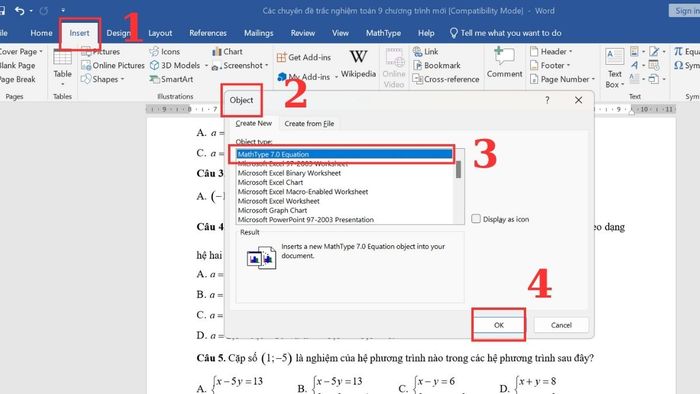The image size is (700, 394).
Task: Insert a Blank Page
Action: click(17, 66)
